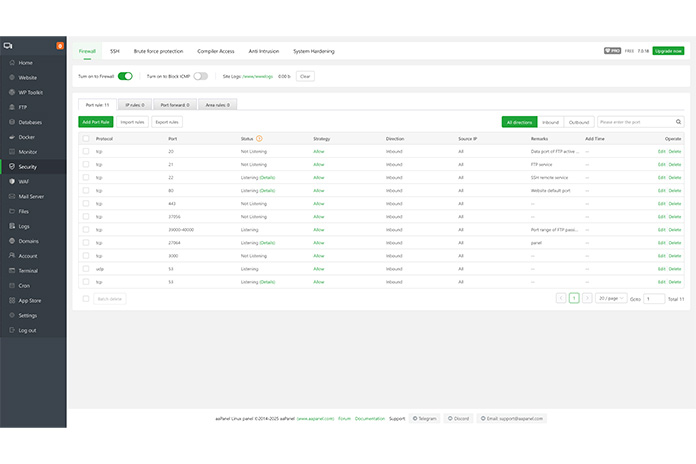Check the select-all checkbox in table header

(86, 138)
